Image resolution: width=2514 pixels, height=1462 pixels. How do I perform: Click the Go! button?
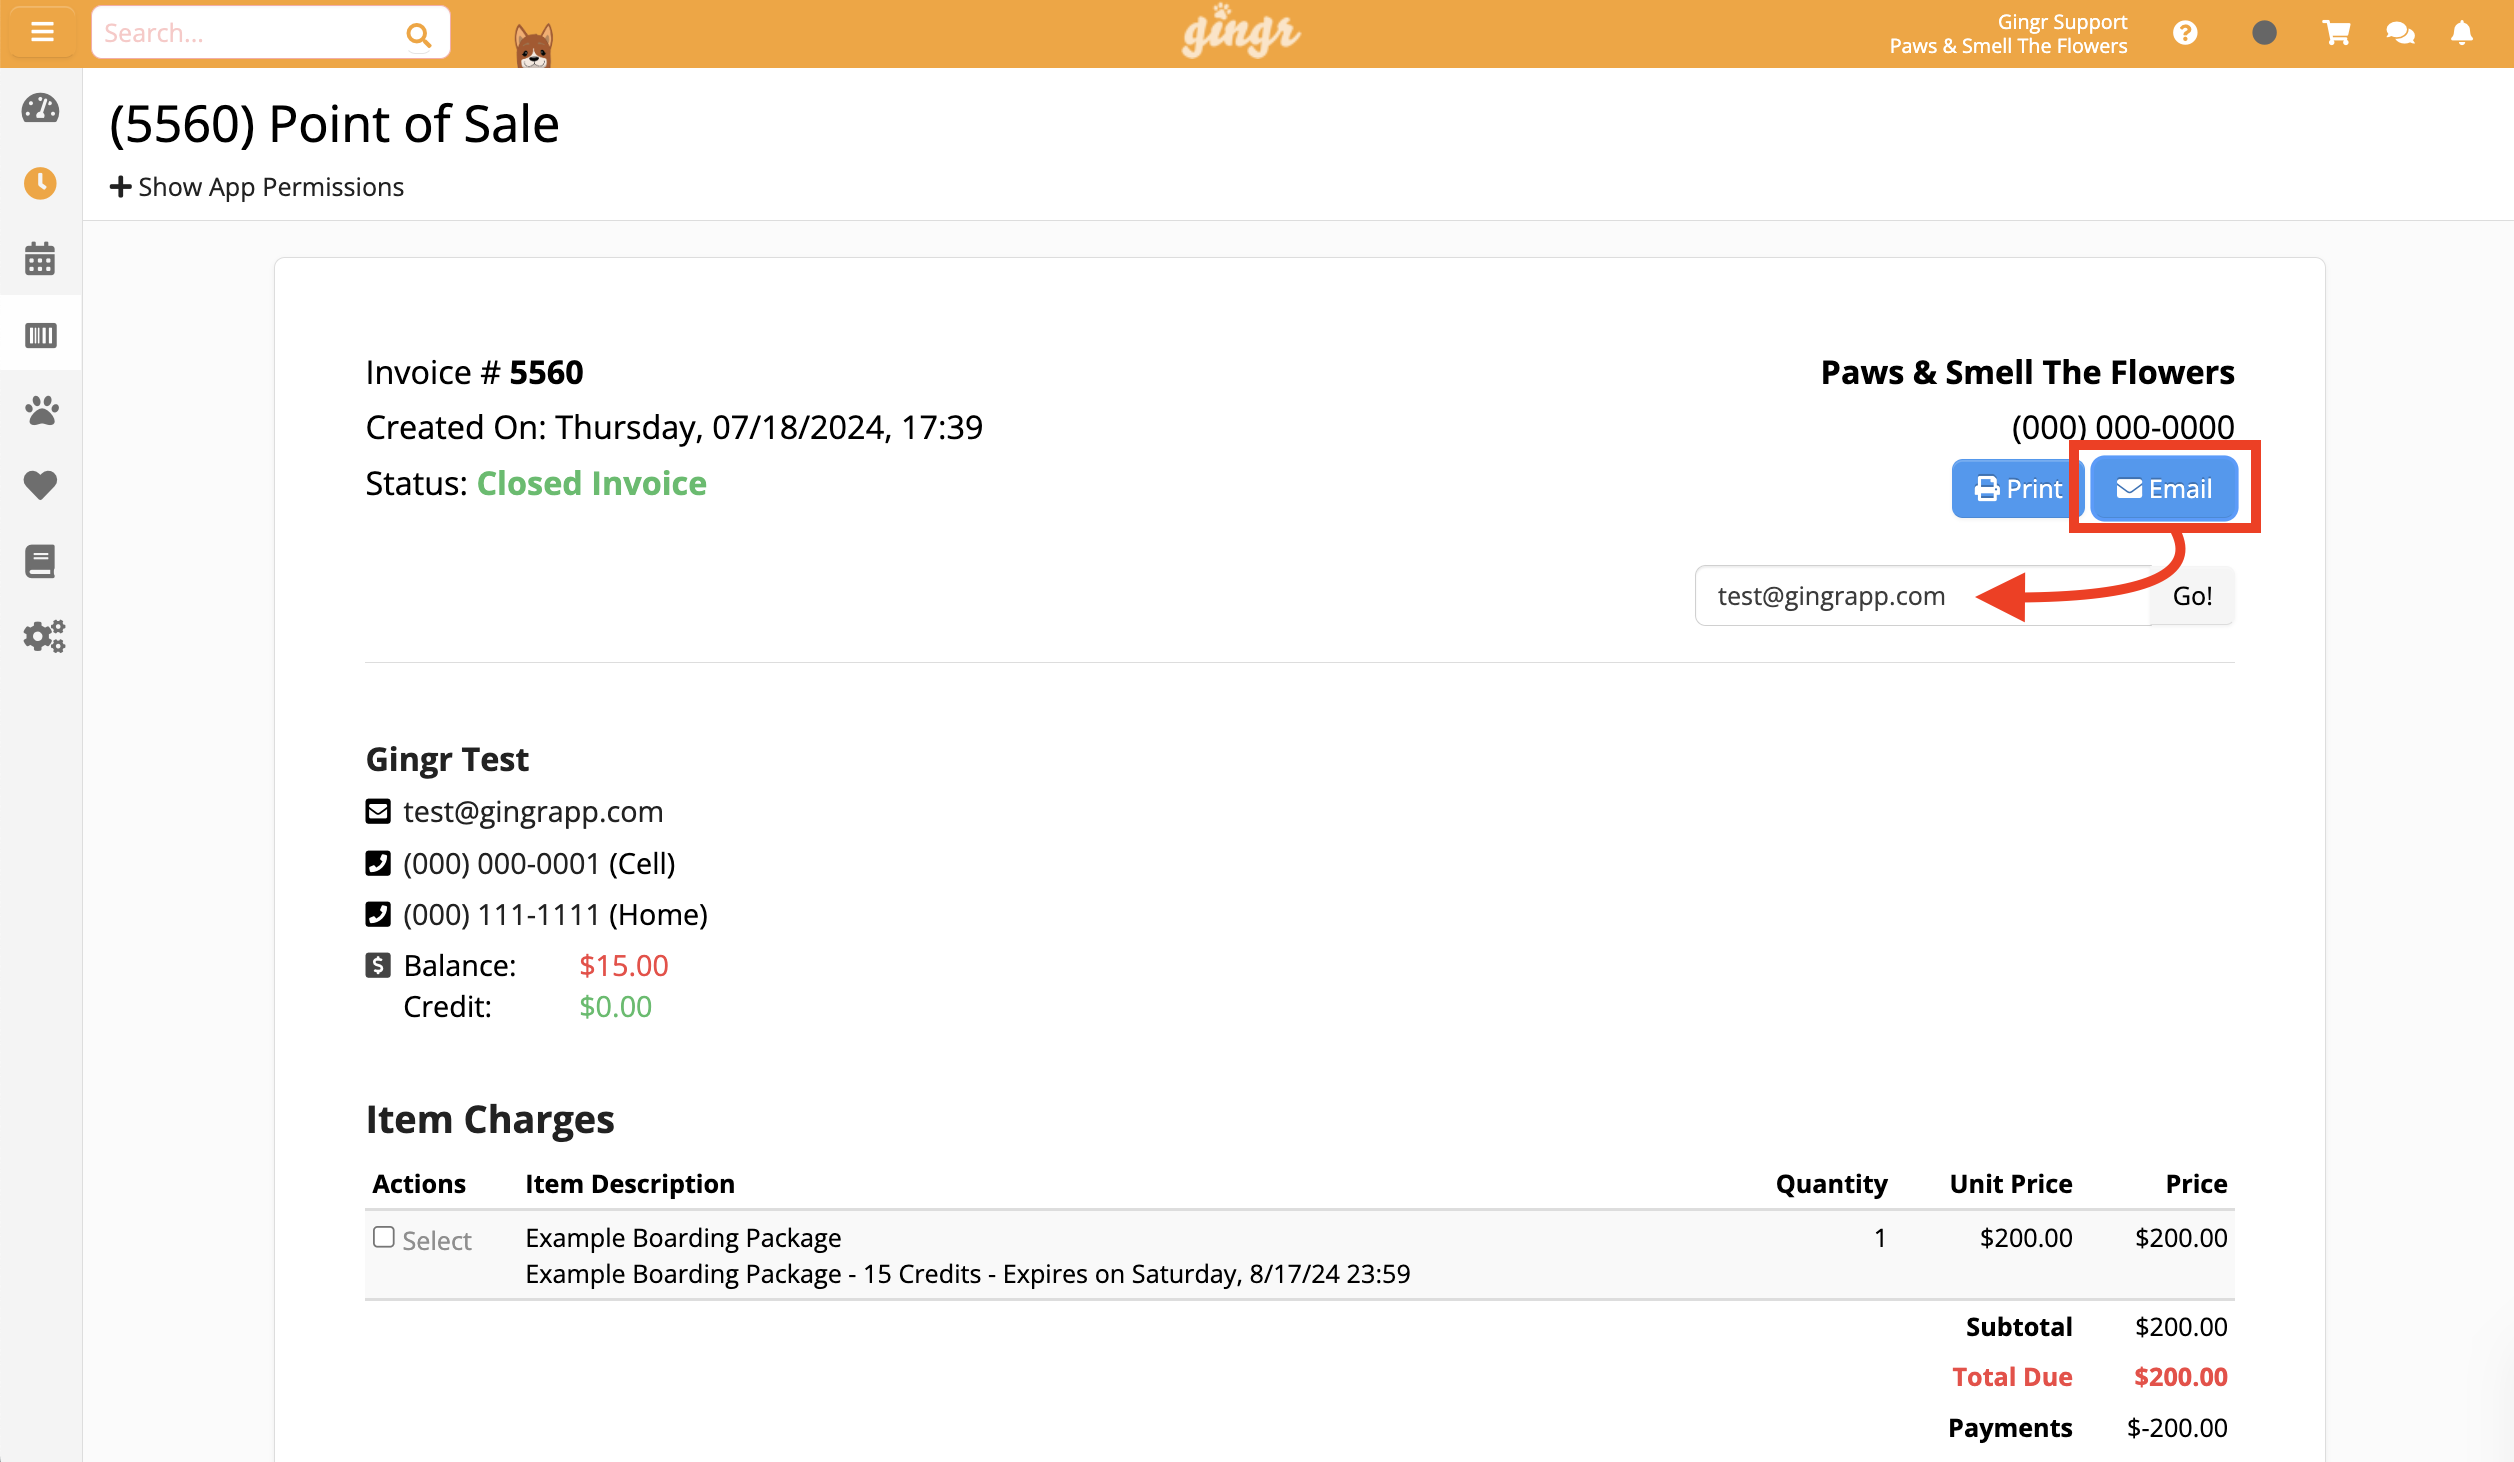click(x=2192, y=596)
